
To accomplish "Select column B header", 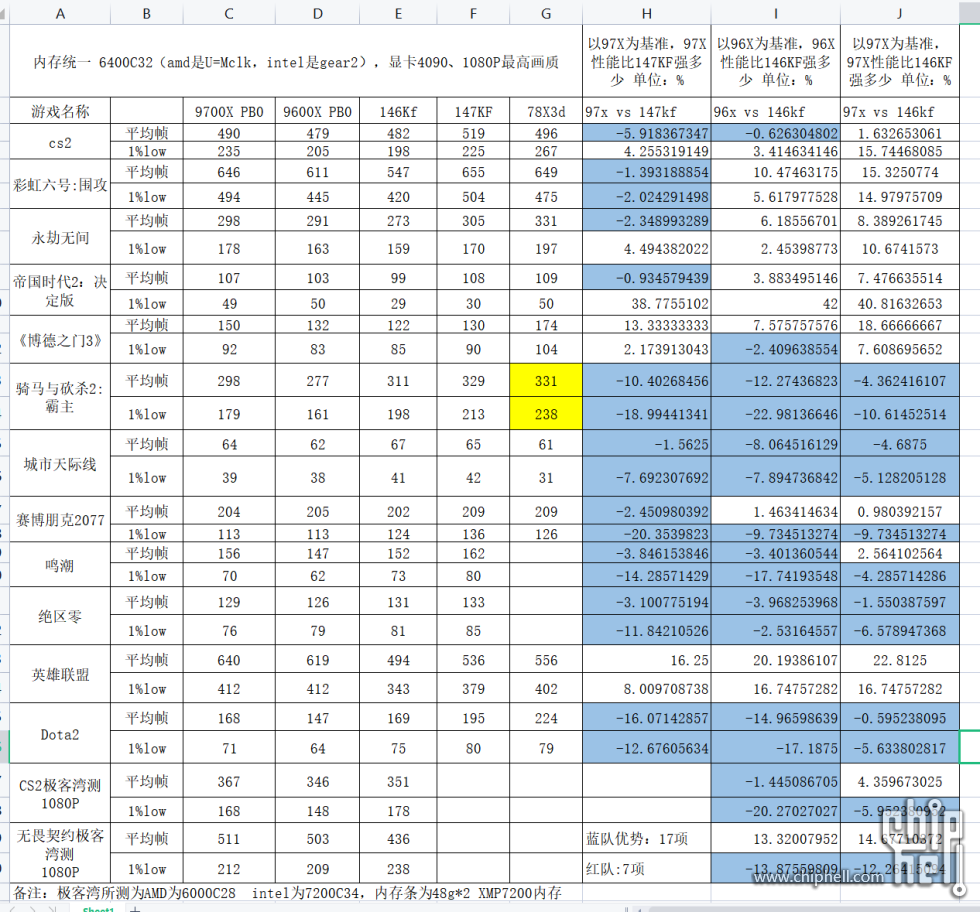I will (x=147, y=13).
